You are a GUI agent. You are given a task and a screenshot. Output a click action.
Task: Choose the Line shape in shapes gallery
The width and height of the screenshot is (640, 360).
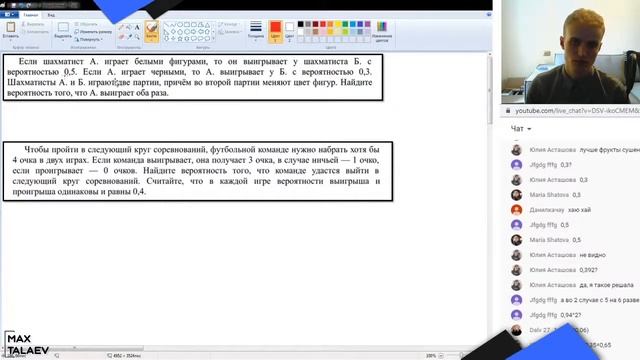tap(167, 25)
